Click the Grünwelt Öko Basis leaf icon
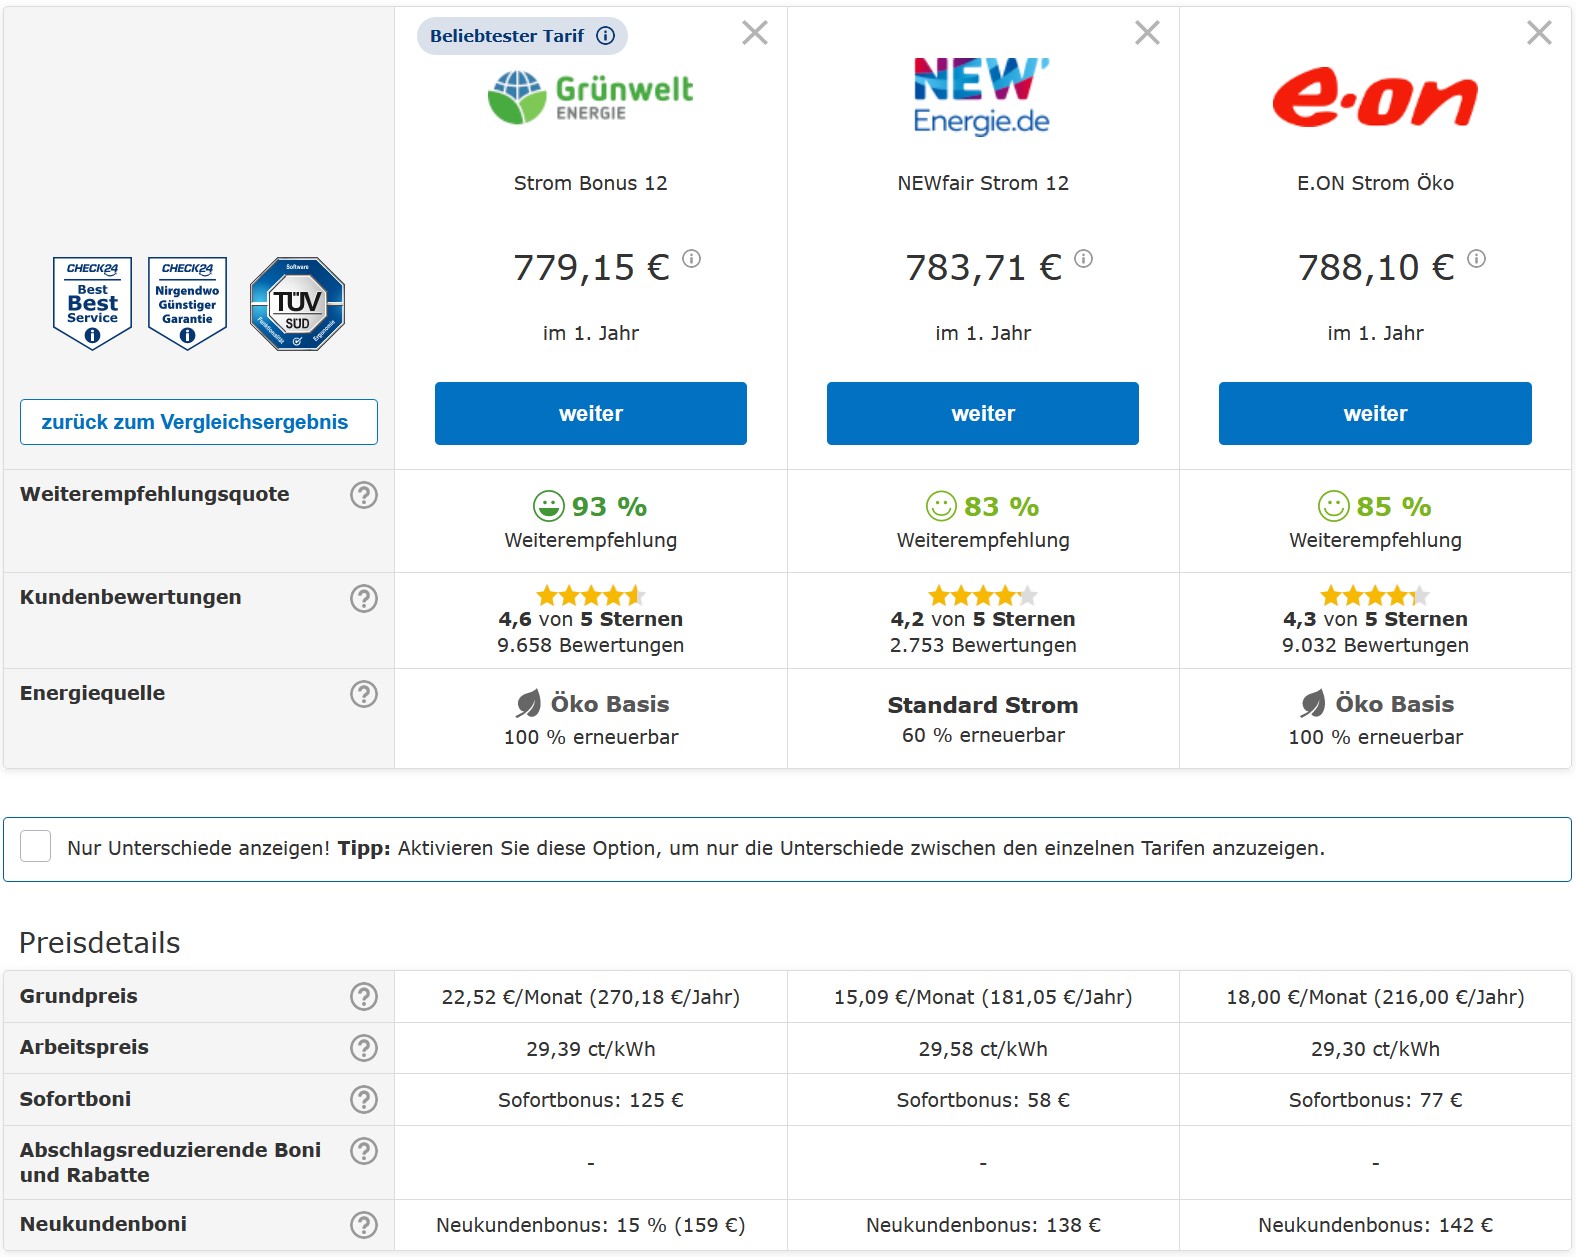 (x=528, y=704)
